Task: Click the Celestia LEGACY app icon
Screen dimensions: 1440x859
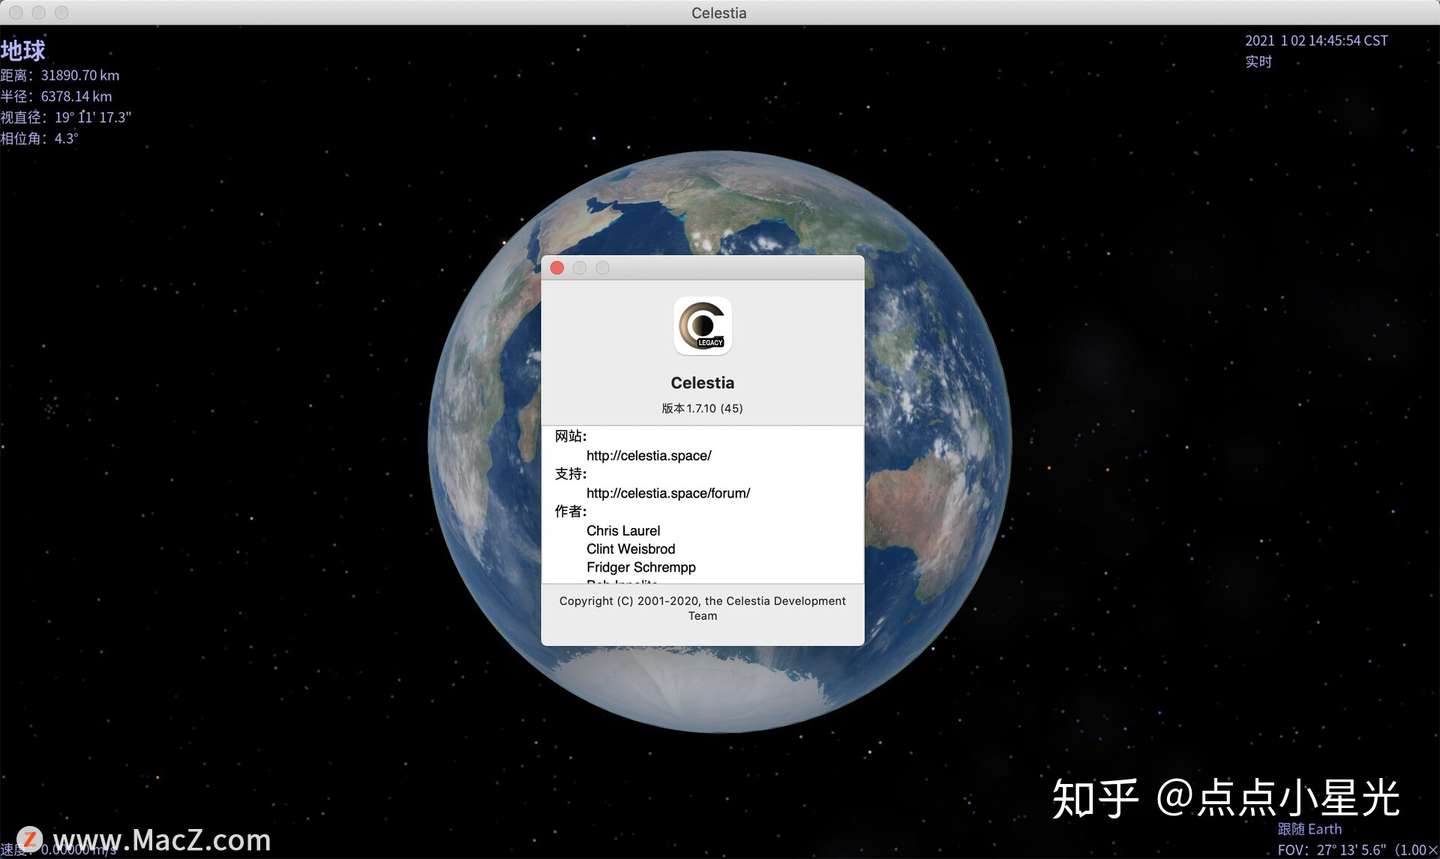Action: click(x=702, y=326)
